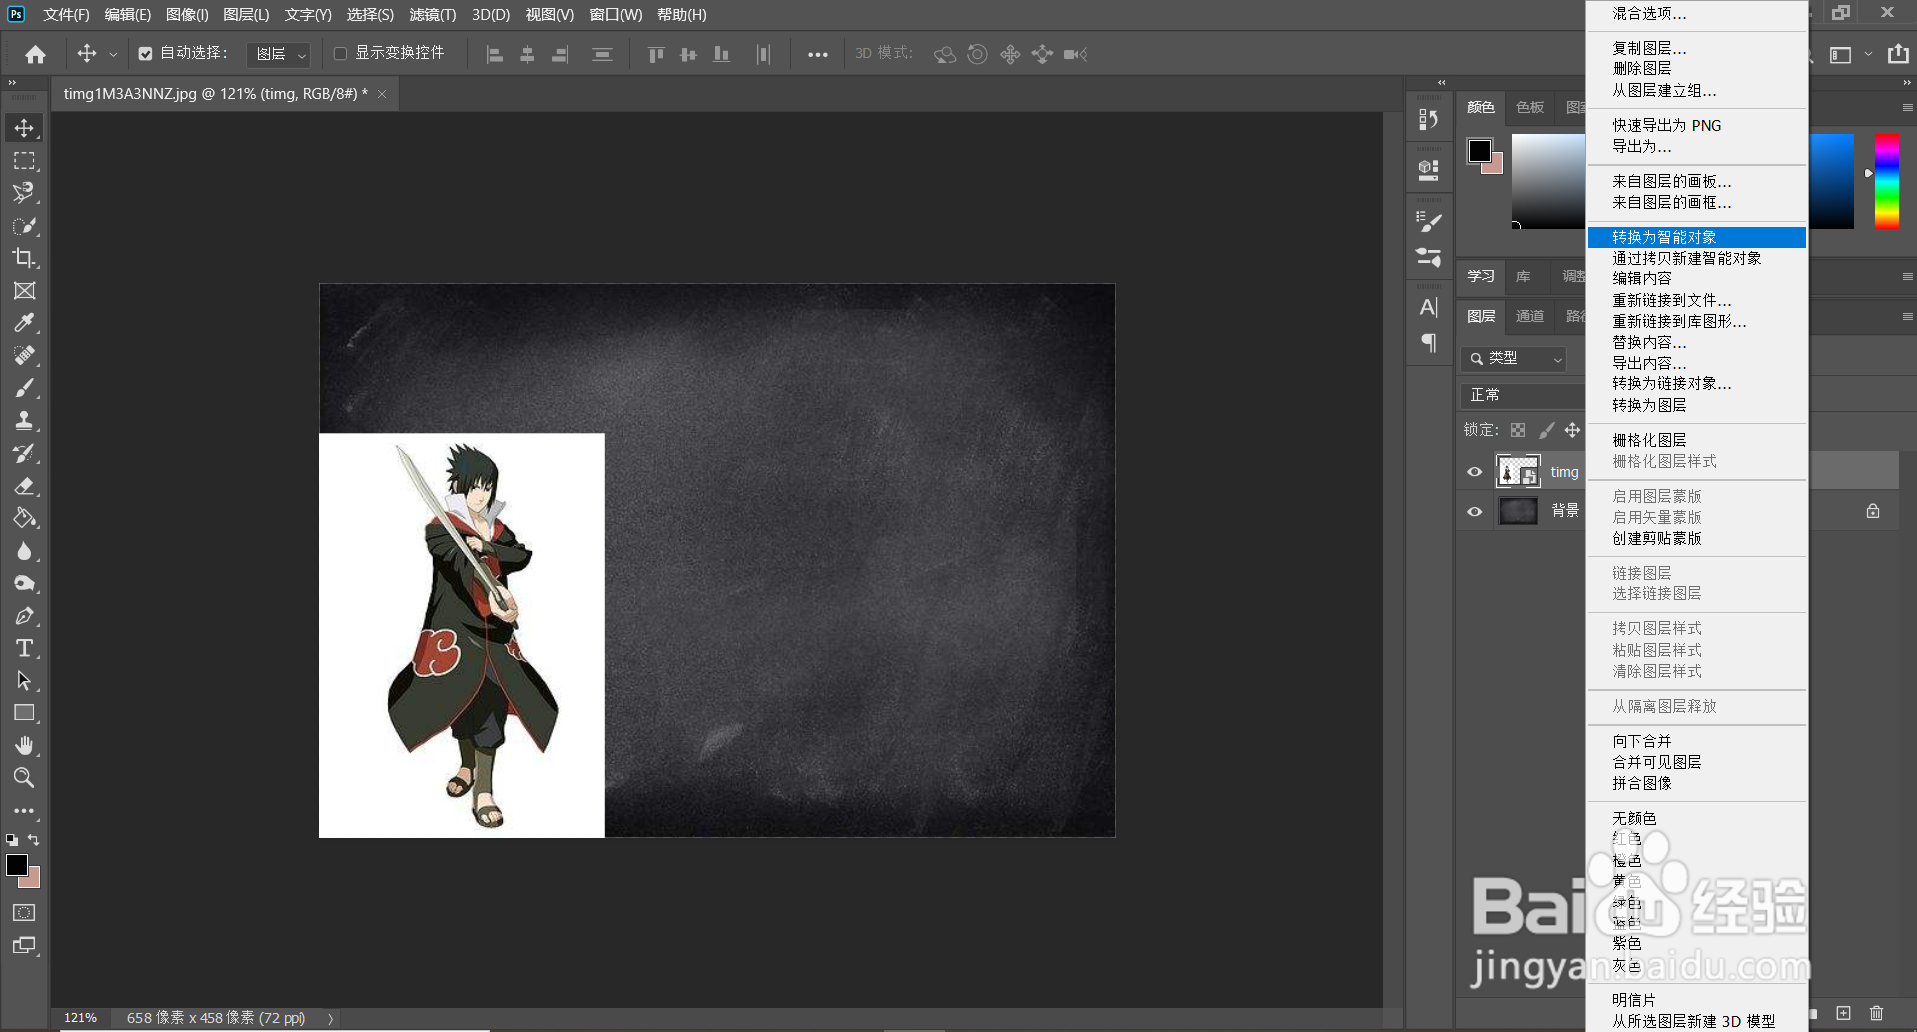Pick the Quick Selection tool
This screenshot has width=1917, height=1032.
(24, 226)
